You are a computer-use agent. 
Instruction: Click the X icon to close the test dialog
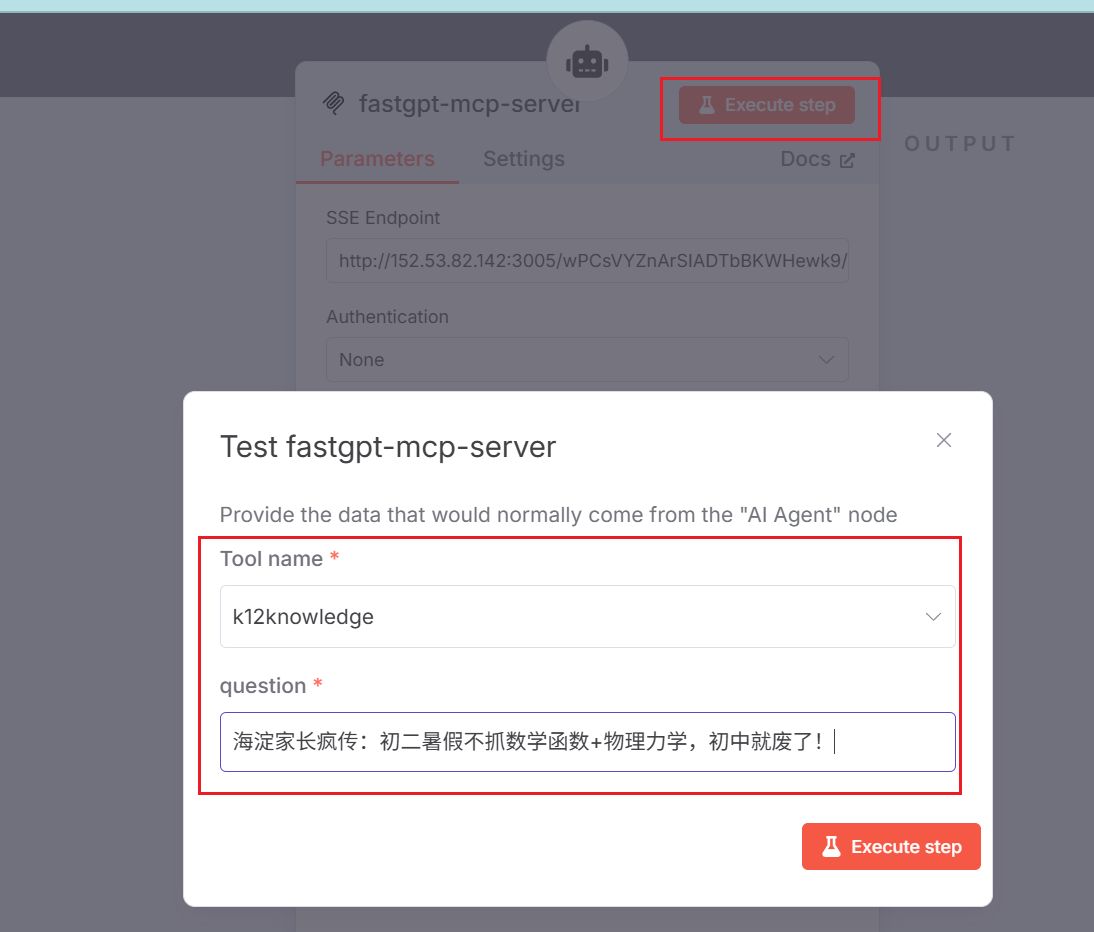(943, 439)
